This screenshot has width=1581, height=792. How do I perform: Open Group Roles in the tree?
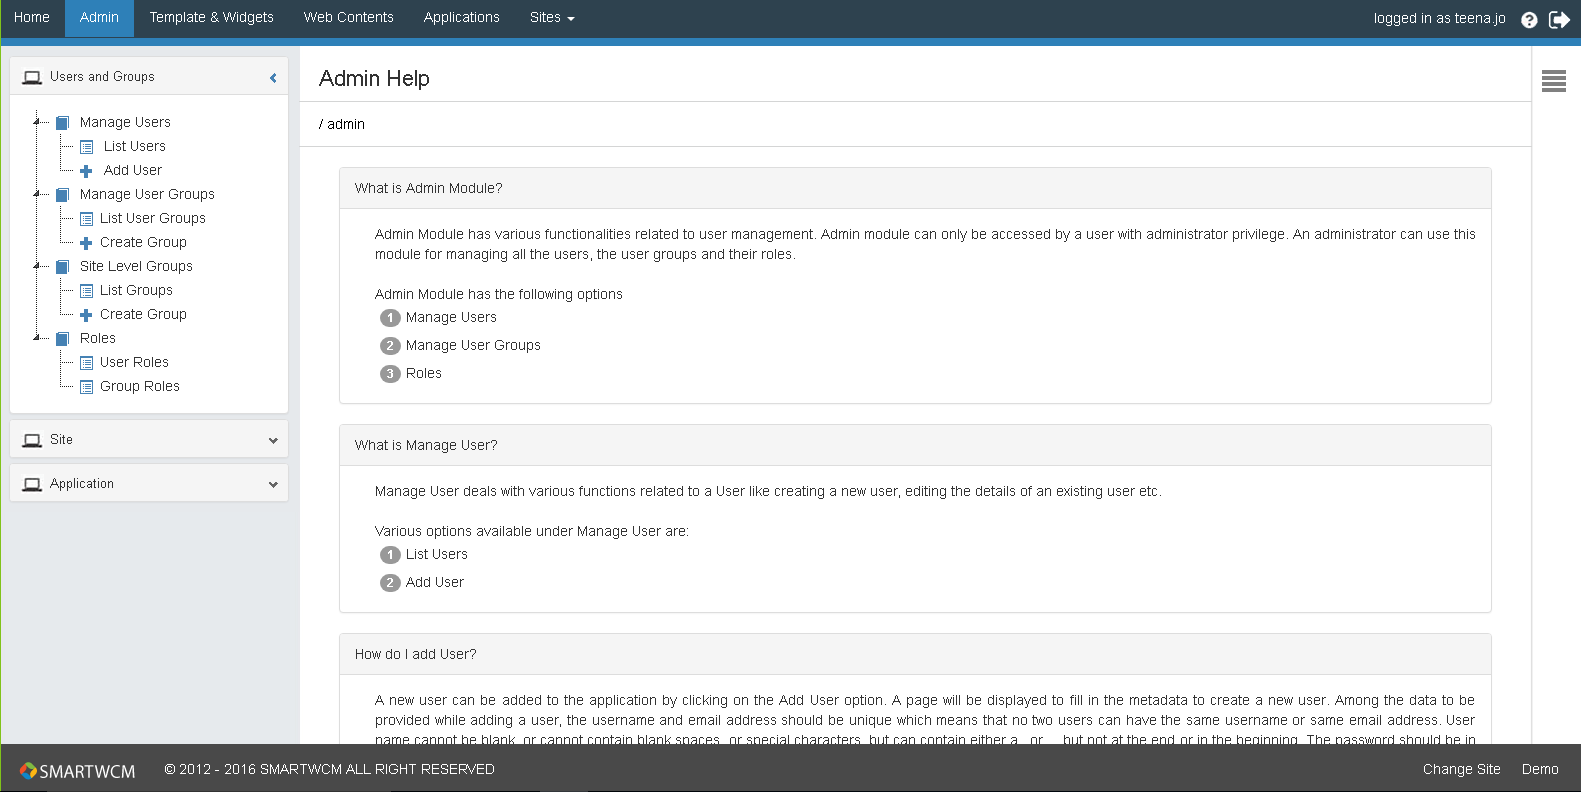(x=140, y=386)
